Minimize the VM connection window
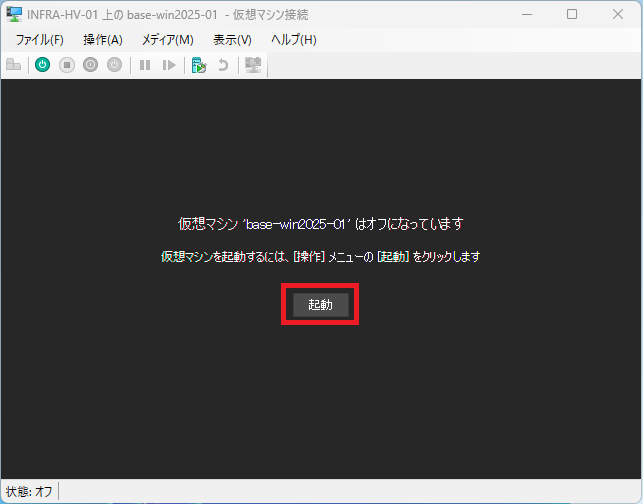Viewport: 643px width, 504px height. (527, 14)
